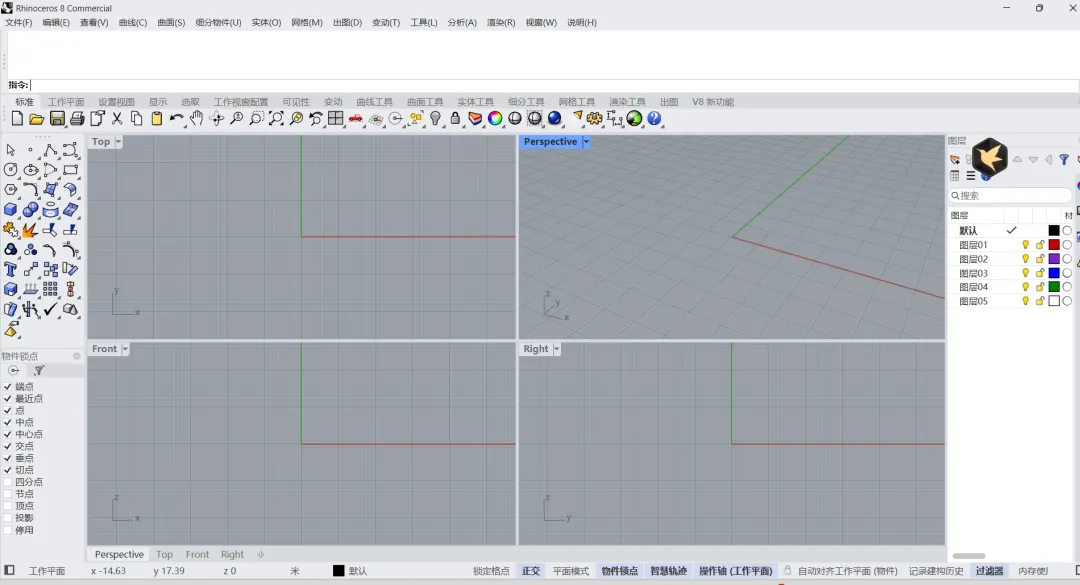
Task: Open Help with the blue question mark icon
Action: [x=654, y=119]
